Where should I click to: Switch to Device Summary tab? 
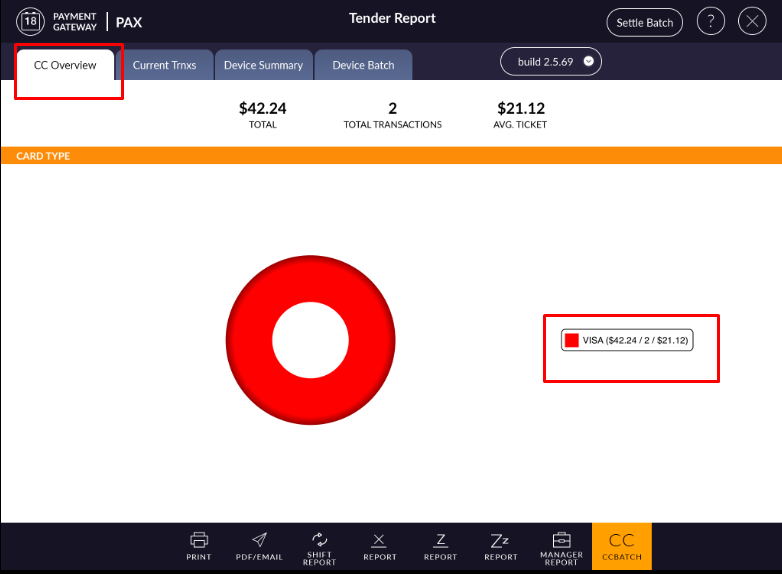263,65
